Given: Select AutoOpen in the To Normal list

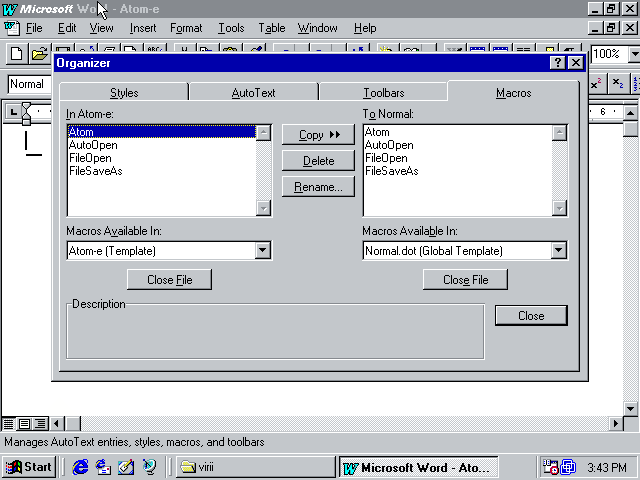Looking at the screenshot, I should tap(458, 145).
